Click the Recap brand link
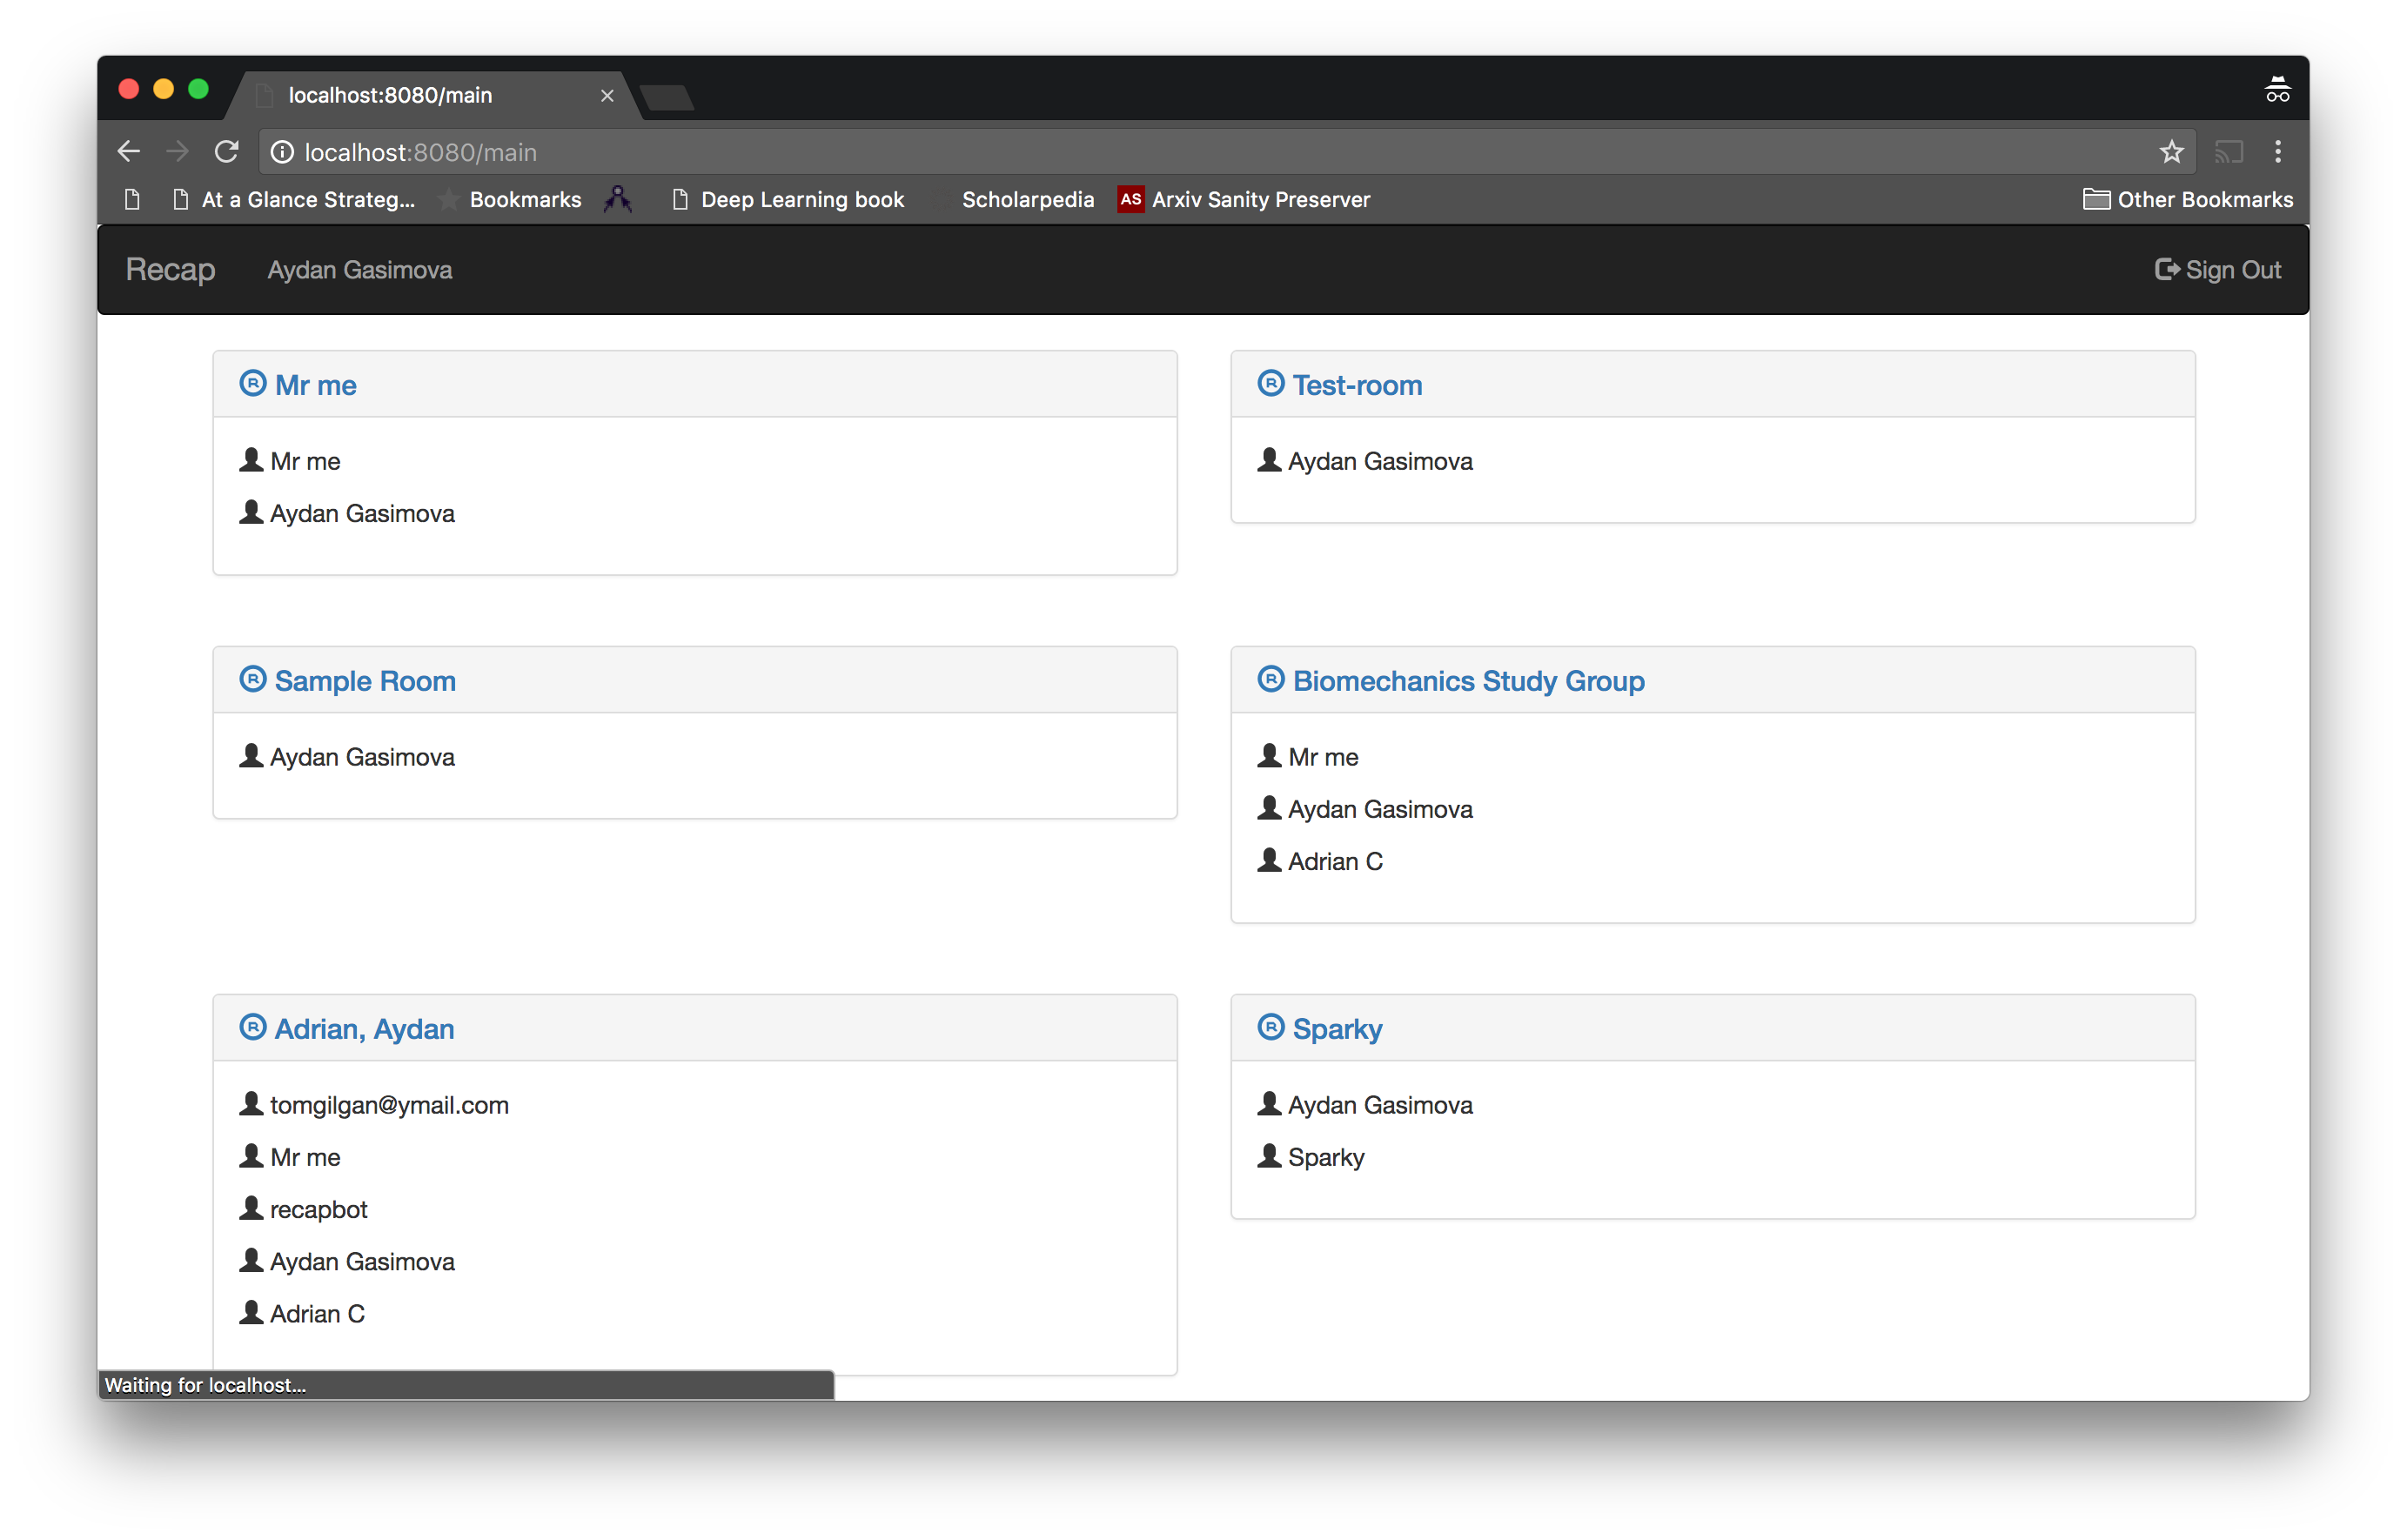The width and height of the screenshot is (2407, 1540). (x=170, y=270)
